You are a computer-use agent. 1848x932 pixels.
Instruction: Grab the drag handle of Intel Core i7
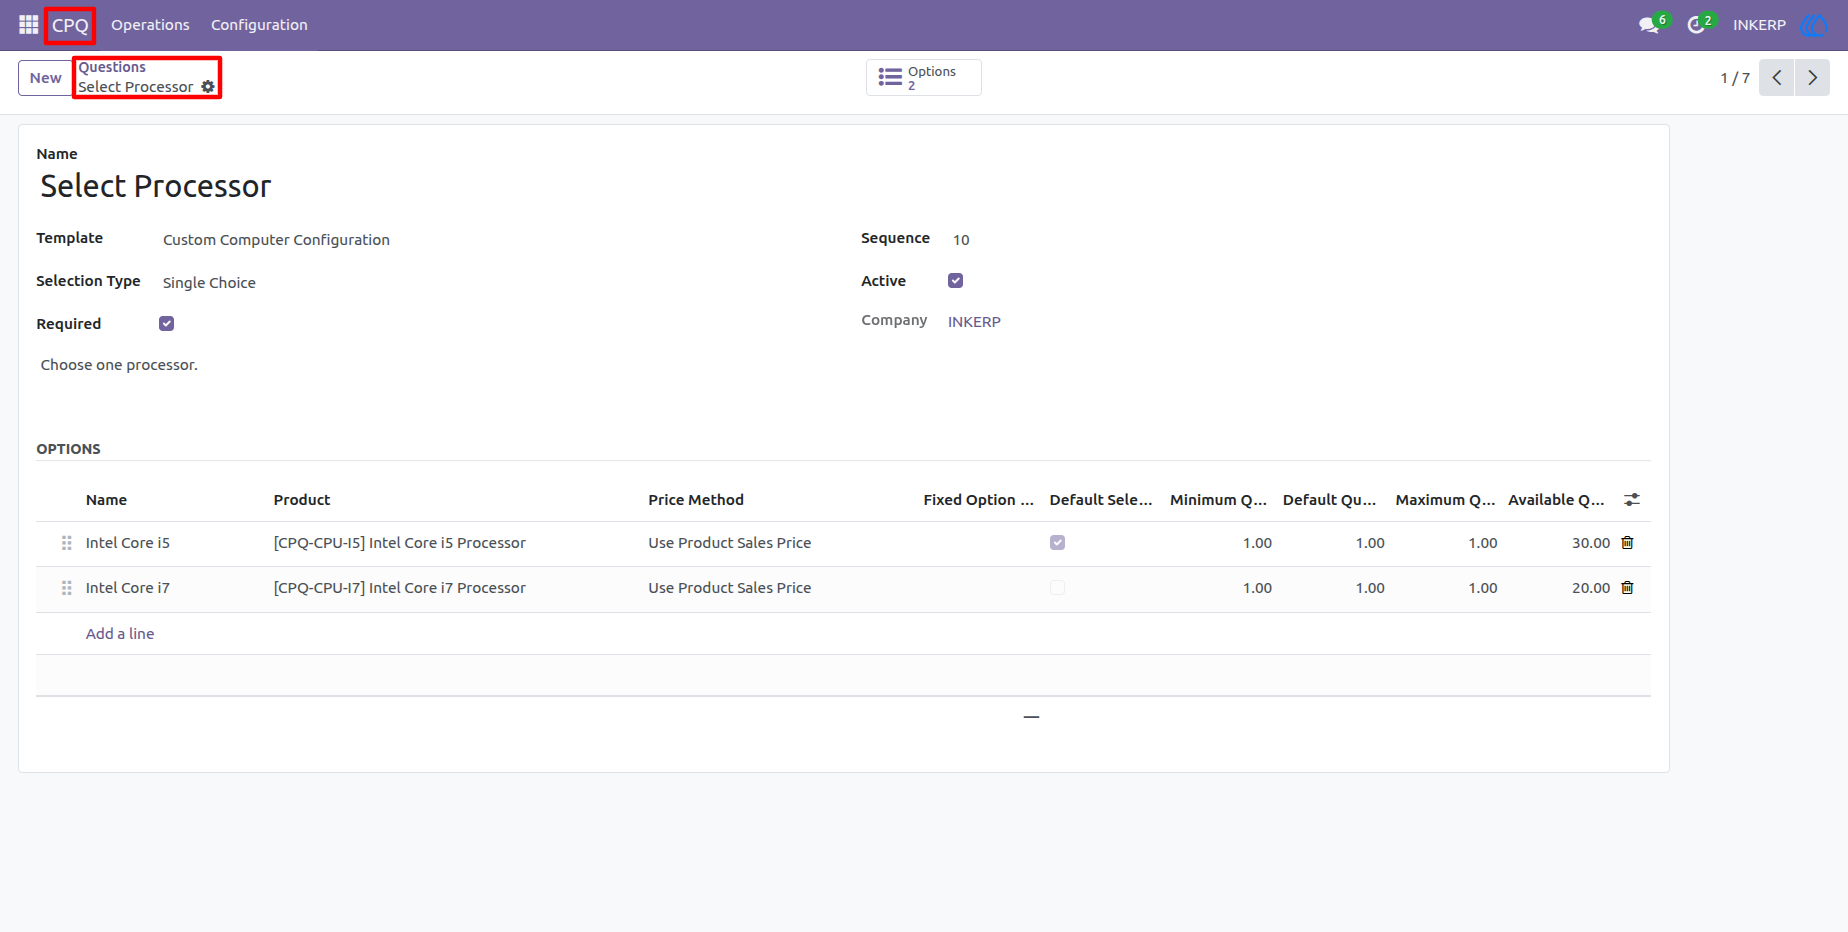coord(67,588)
